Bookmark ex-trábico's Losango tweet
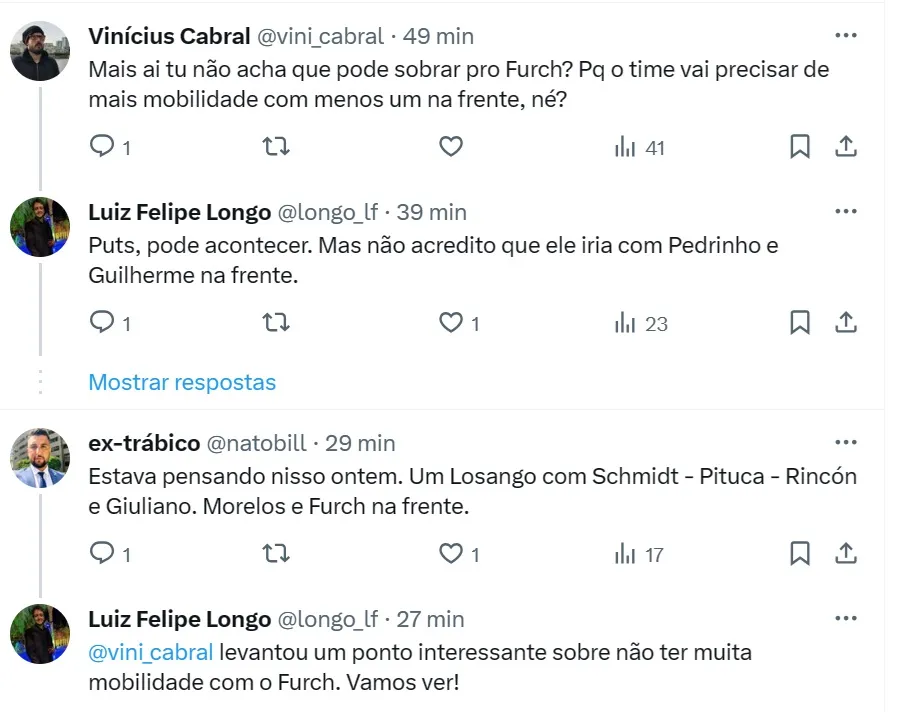The width and height of the screenshot is (910, 712). [x=800, y=553]
